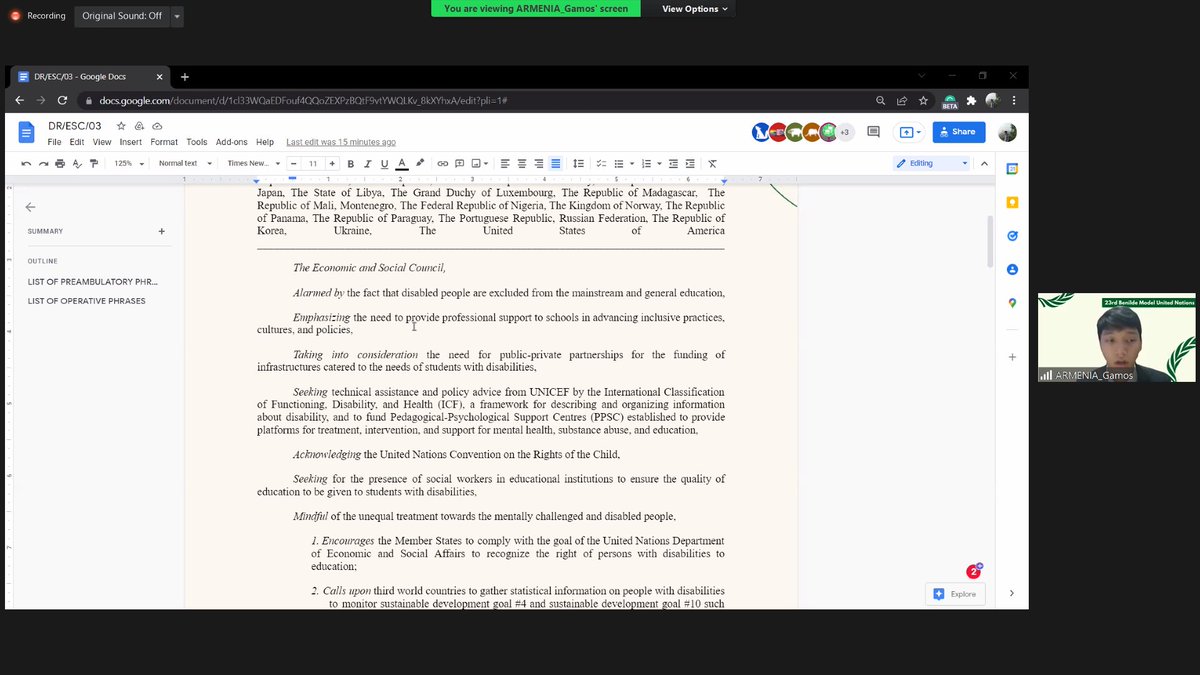This screenshot has height=675, width=1200.
Task: Hide the menus with the collapse arrow
Action: [984, 163]
